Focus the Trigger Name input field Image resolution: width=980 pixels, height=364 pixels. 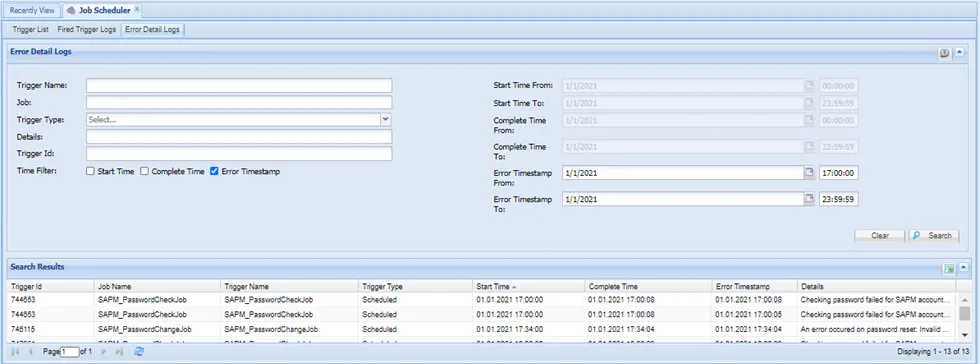(x=239, y=85)
